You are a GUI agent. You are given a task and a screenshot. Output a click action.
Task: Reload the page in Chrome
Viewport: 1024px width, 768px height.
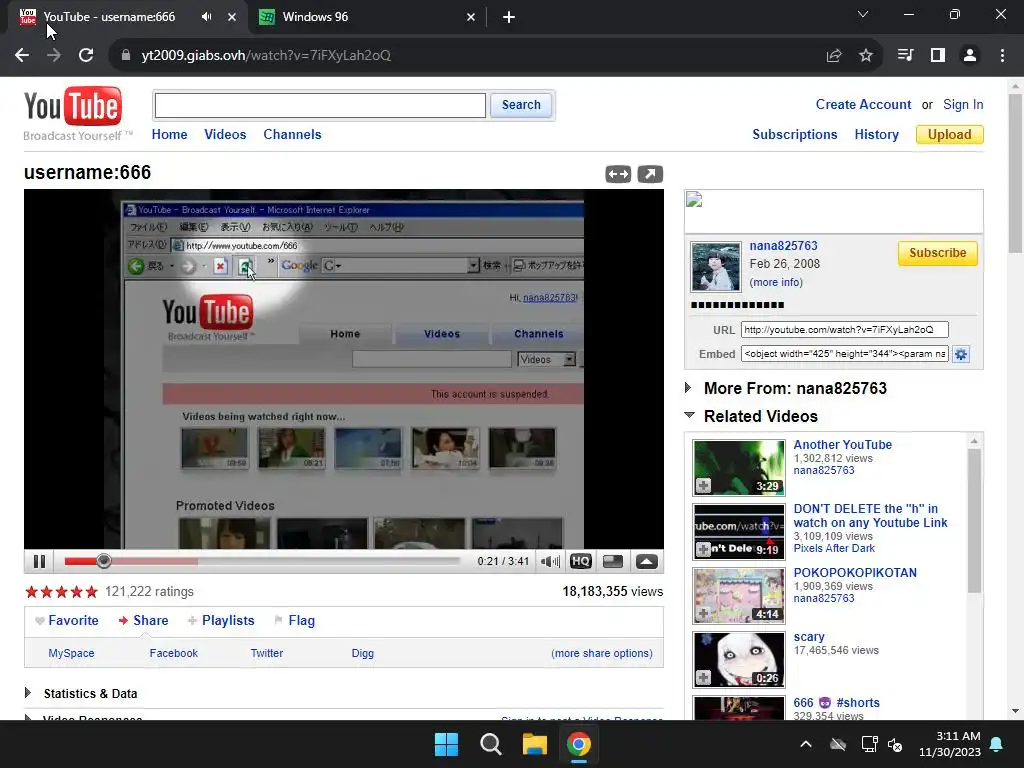tap(86, 56)
